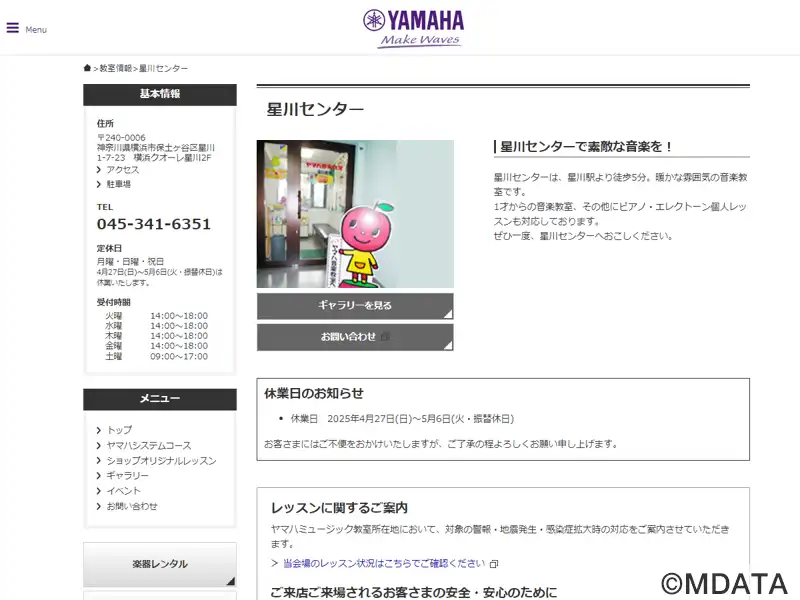Open the 駐車場 link under address
The width and height of the screenshot is (800, 600).
(x=118, y=184)
